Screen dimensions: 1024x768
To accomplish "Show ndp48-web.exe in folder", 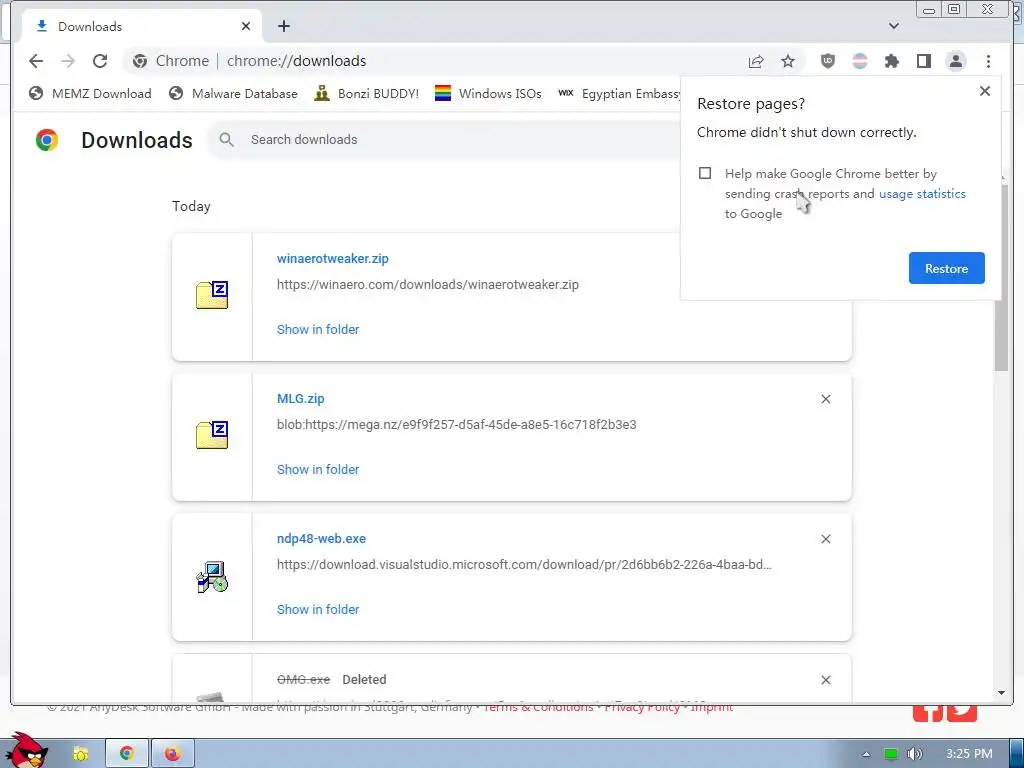I will 318,609.
